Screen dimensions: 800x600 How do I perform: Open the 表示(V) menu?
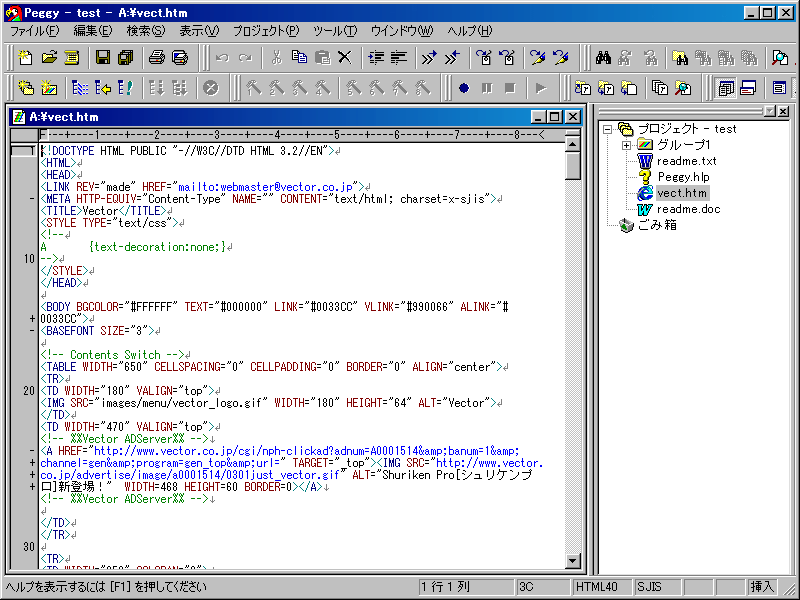[x=199, y=31]
